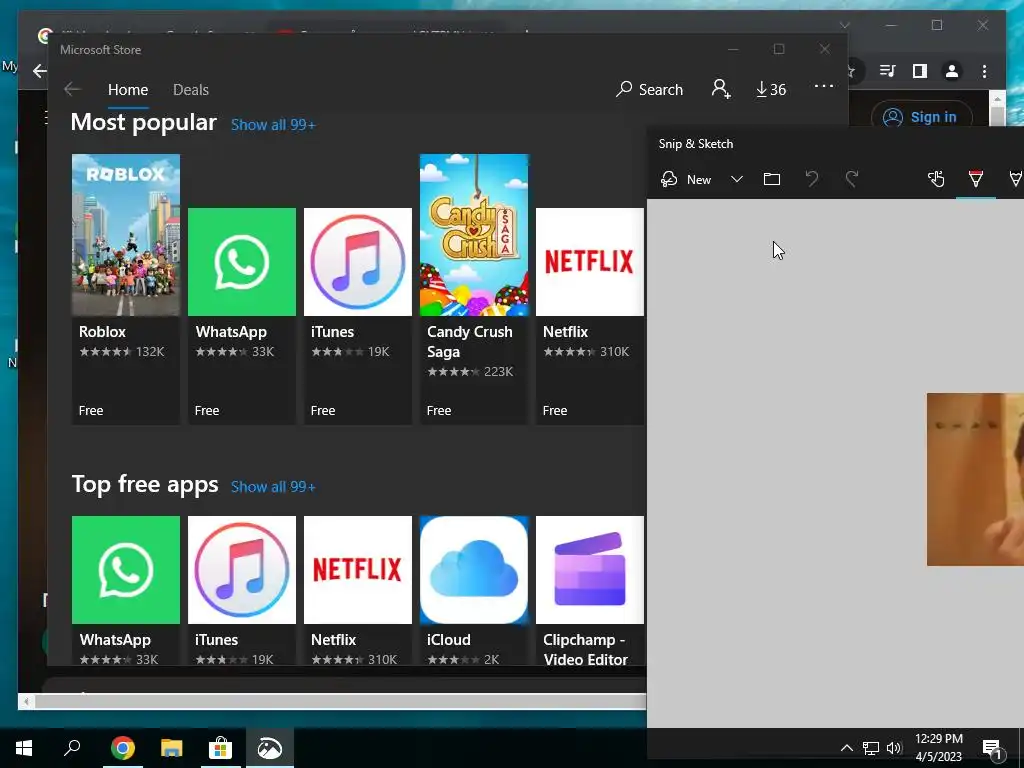Open iTunes tile in Most popular

click(x=358, y=316)
